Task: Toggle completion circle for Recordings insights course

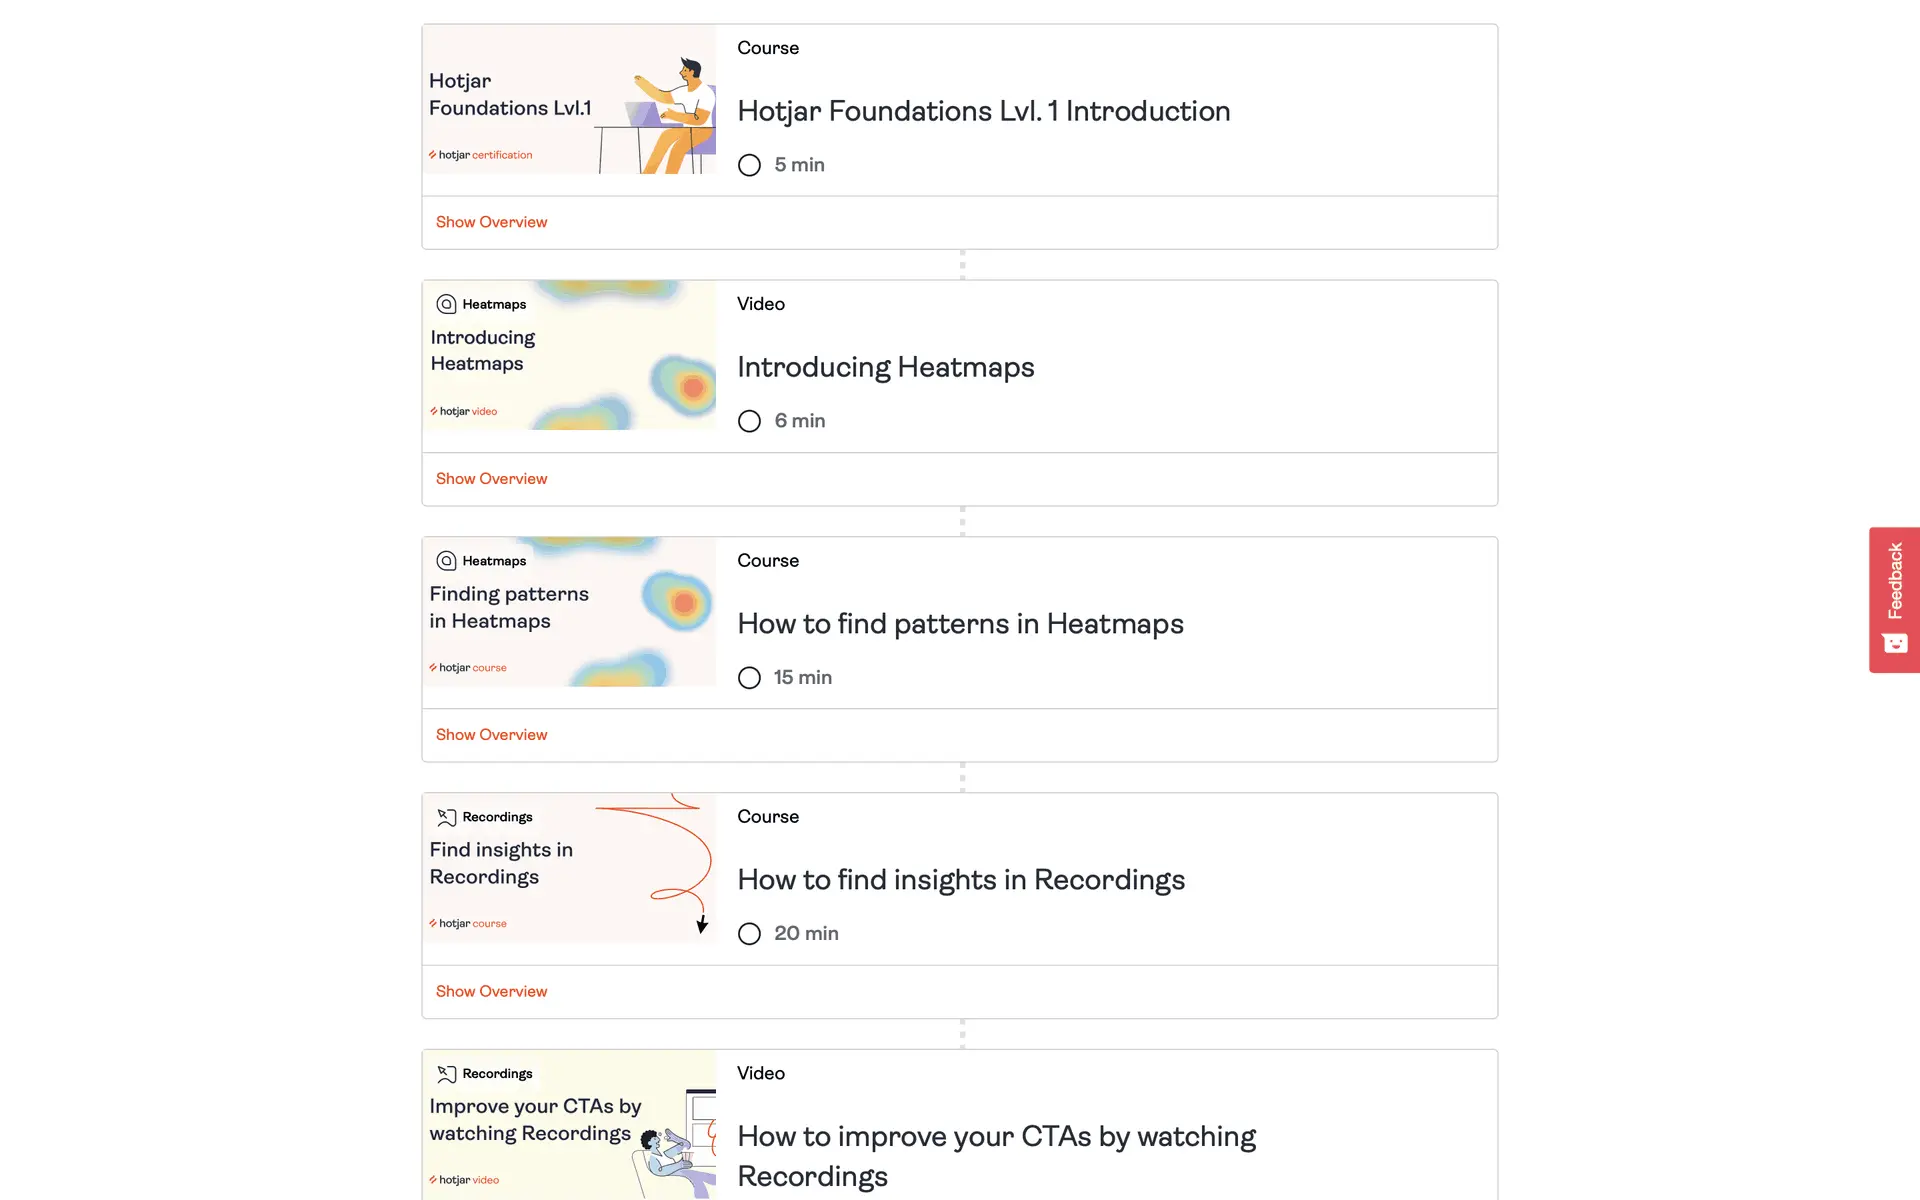Action: pyautogui.click(x=749, y=934)
